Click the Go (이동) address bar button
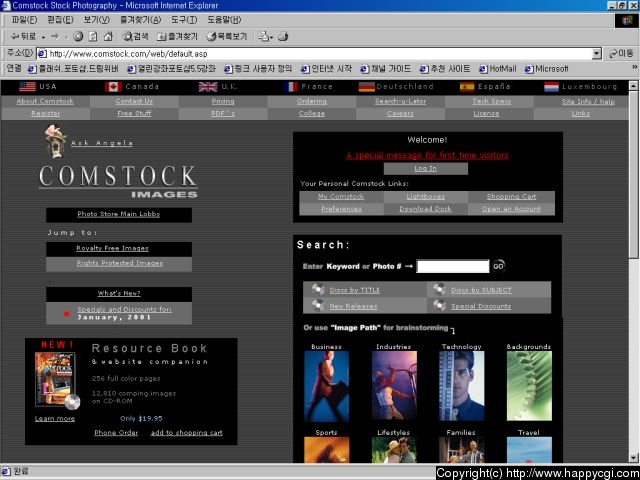This screenshot has height=480, width=640. (x=621, y=53)
